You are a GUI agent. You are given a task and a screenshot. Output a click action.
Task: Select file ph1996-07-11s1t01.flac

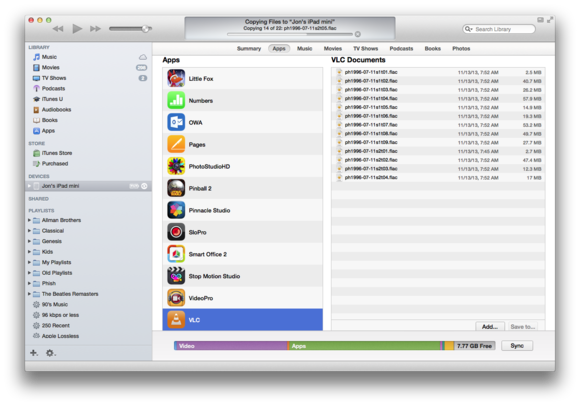[438, 72]
